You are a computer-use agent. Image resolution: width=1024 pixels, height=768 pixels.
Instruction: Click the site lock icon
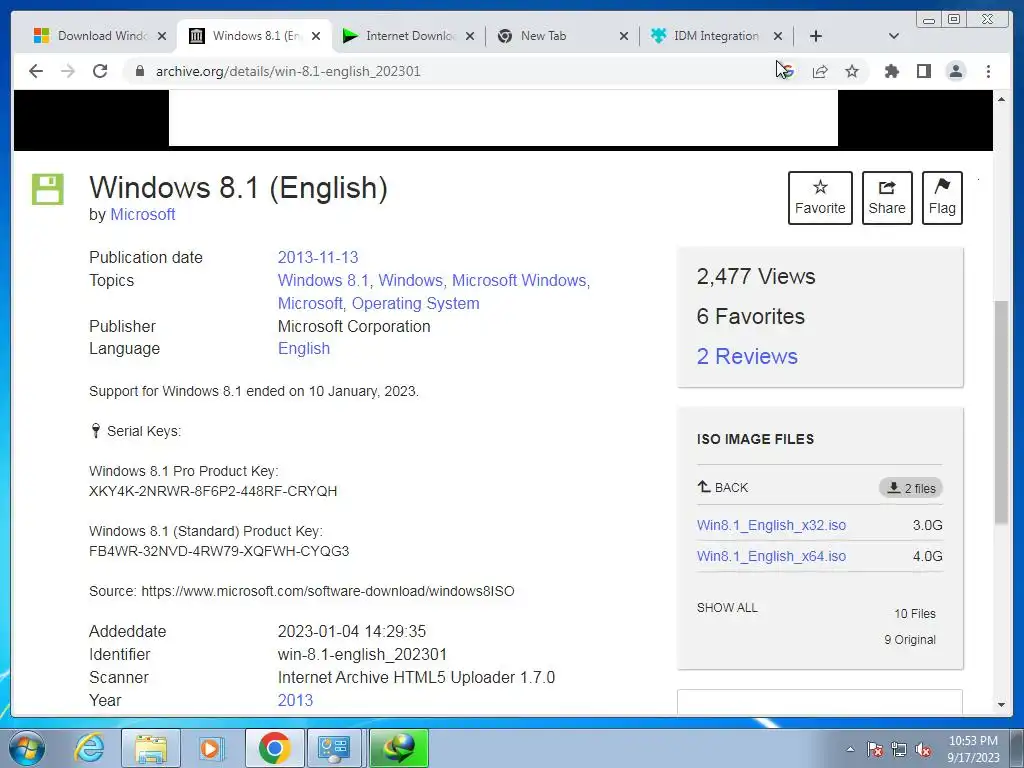pos(139,71)
